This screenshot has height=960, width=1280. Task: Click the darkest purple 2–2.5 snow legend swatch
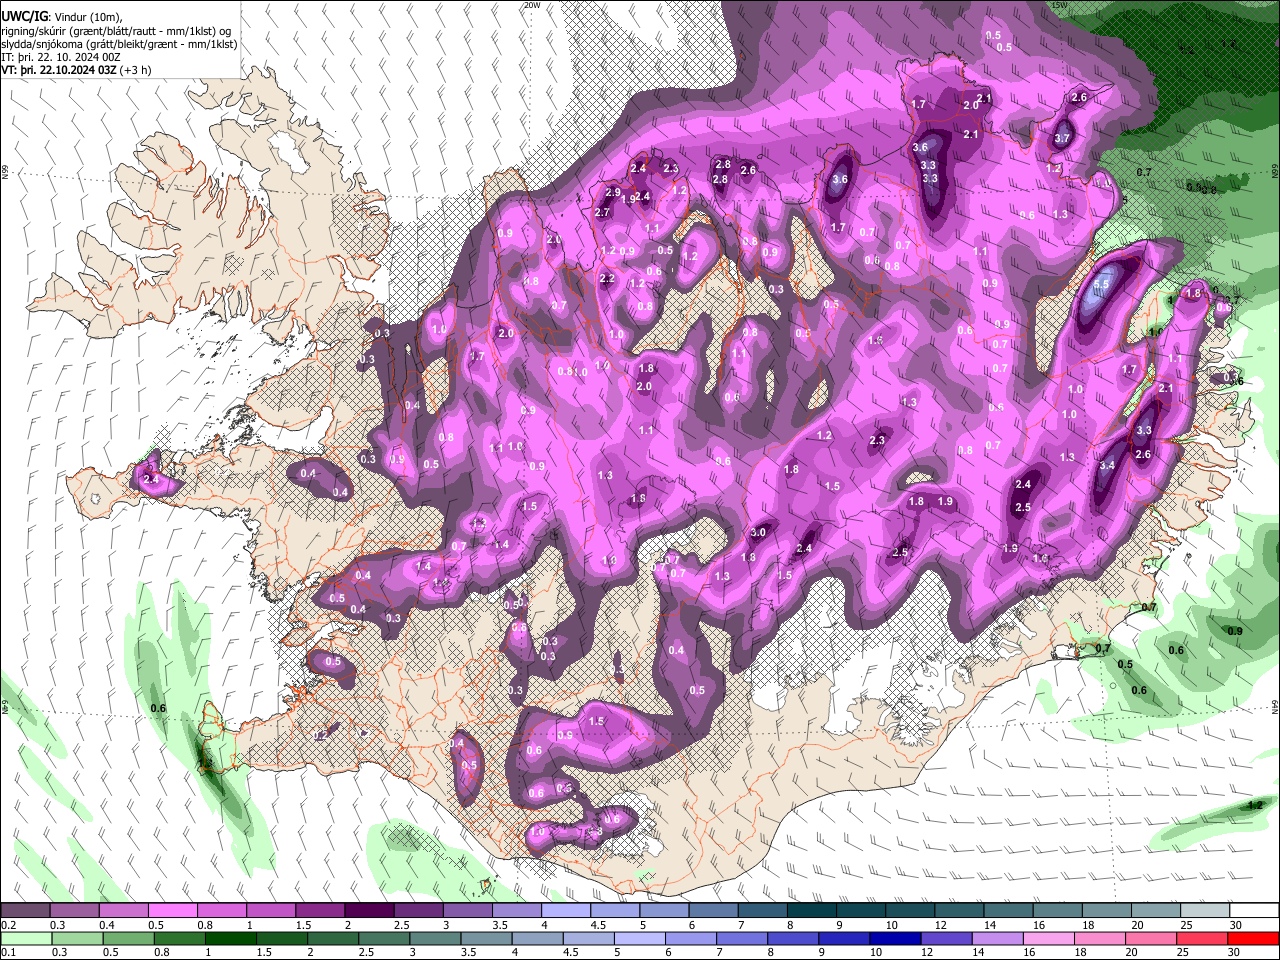[369, 911]
